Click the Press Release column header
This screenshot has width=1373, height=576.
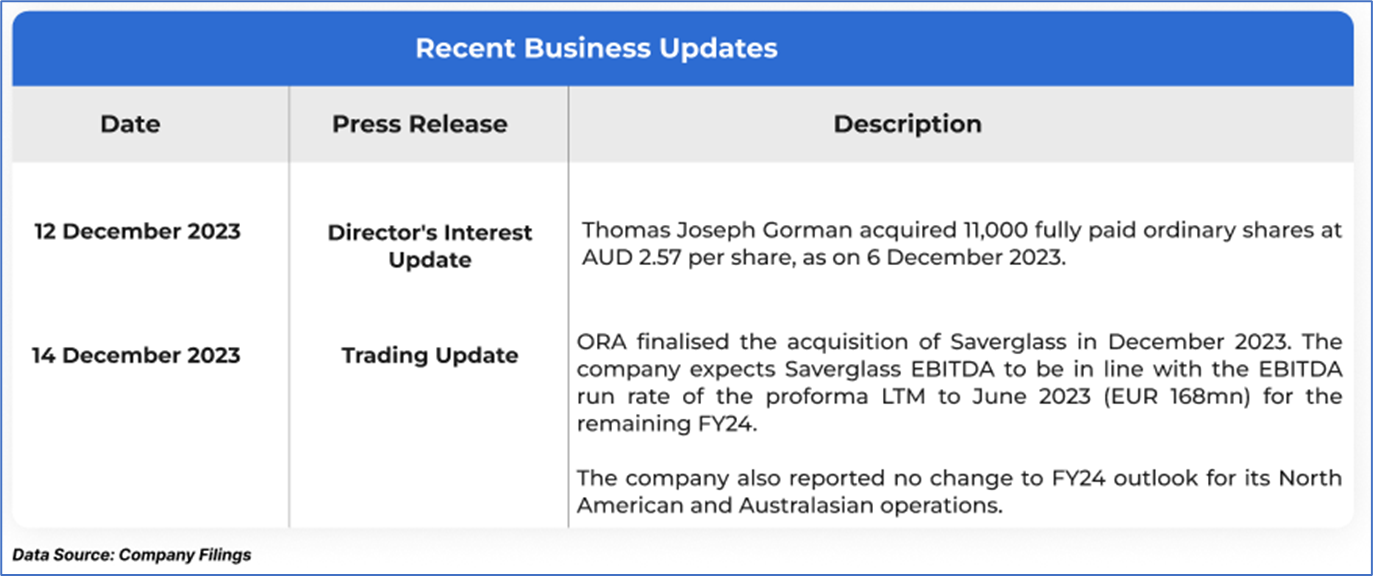[419, 124]
